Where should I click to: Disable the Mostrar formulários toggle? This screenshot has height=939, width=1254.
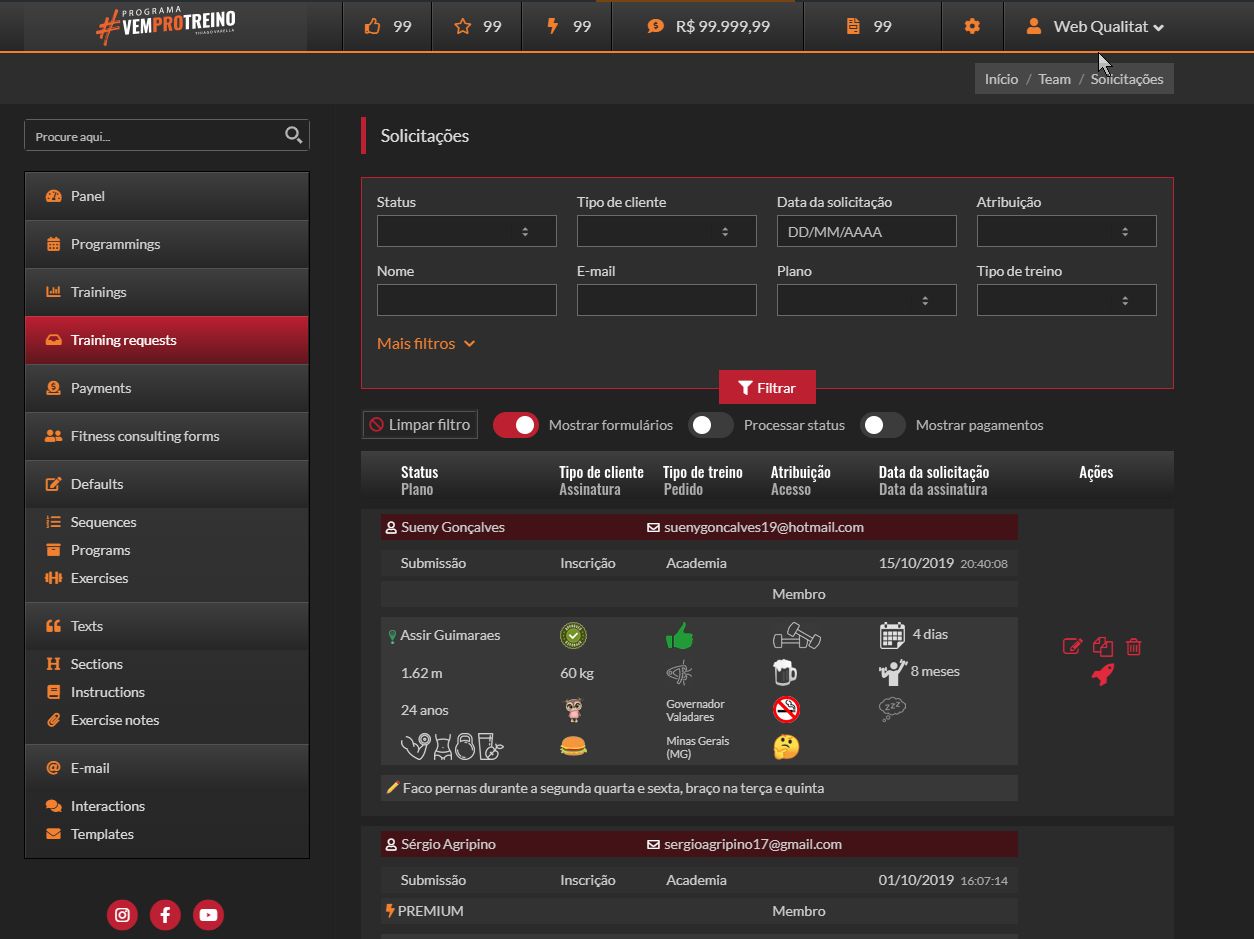[516, 425]
